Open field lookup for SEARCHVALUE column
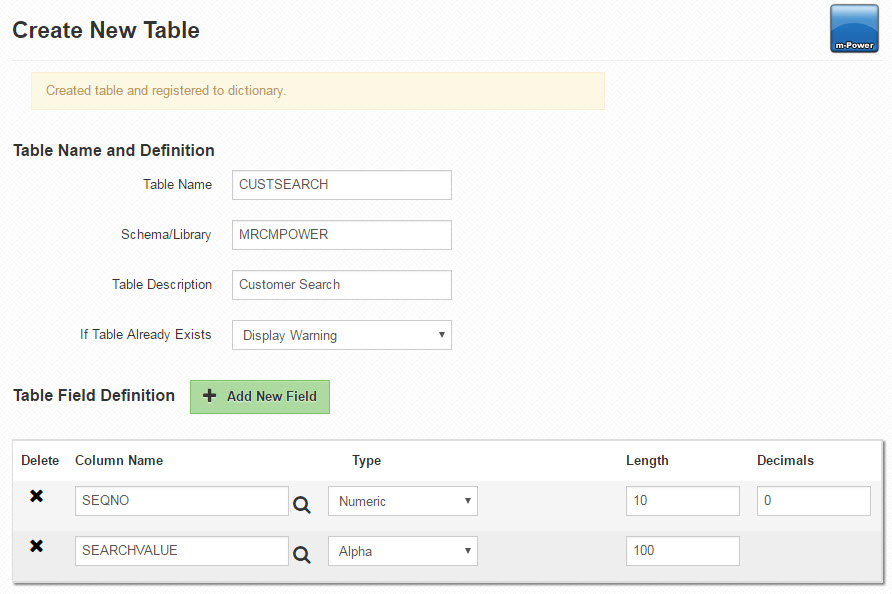Image resolution: width=892 pixels, height=594 pixels. [301, 554]
